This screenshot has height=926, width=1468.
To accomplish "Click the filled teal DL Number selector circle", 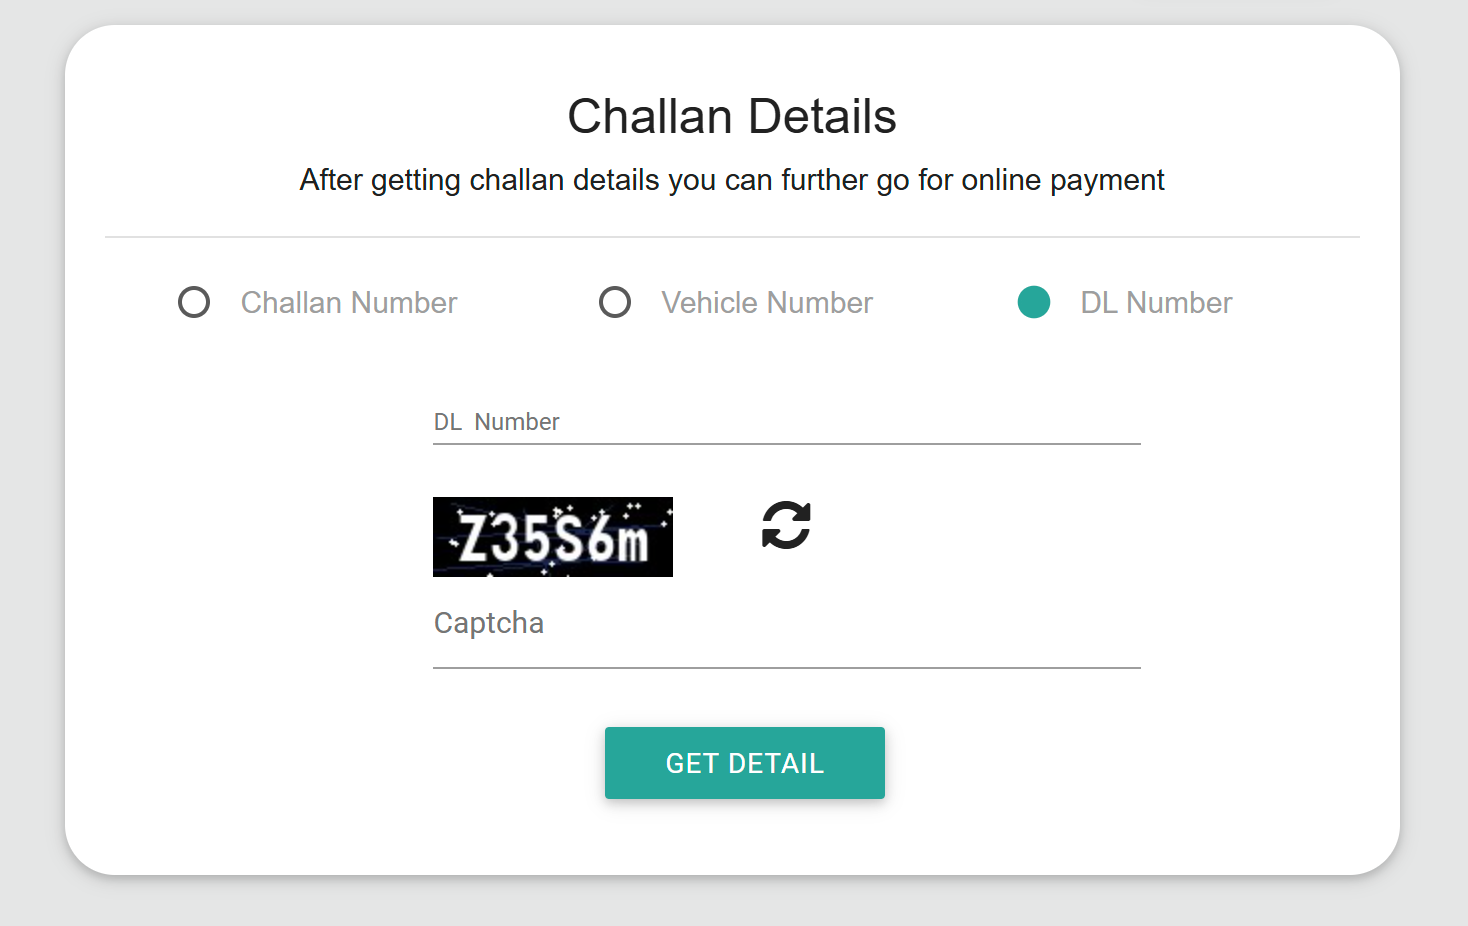I will [1034, 302].
